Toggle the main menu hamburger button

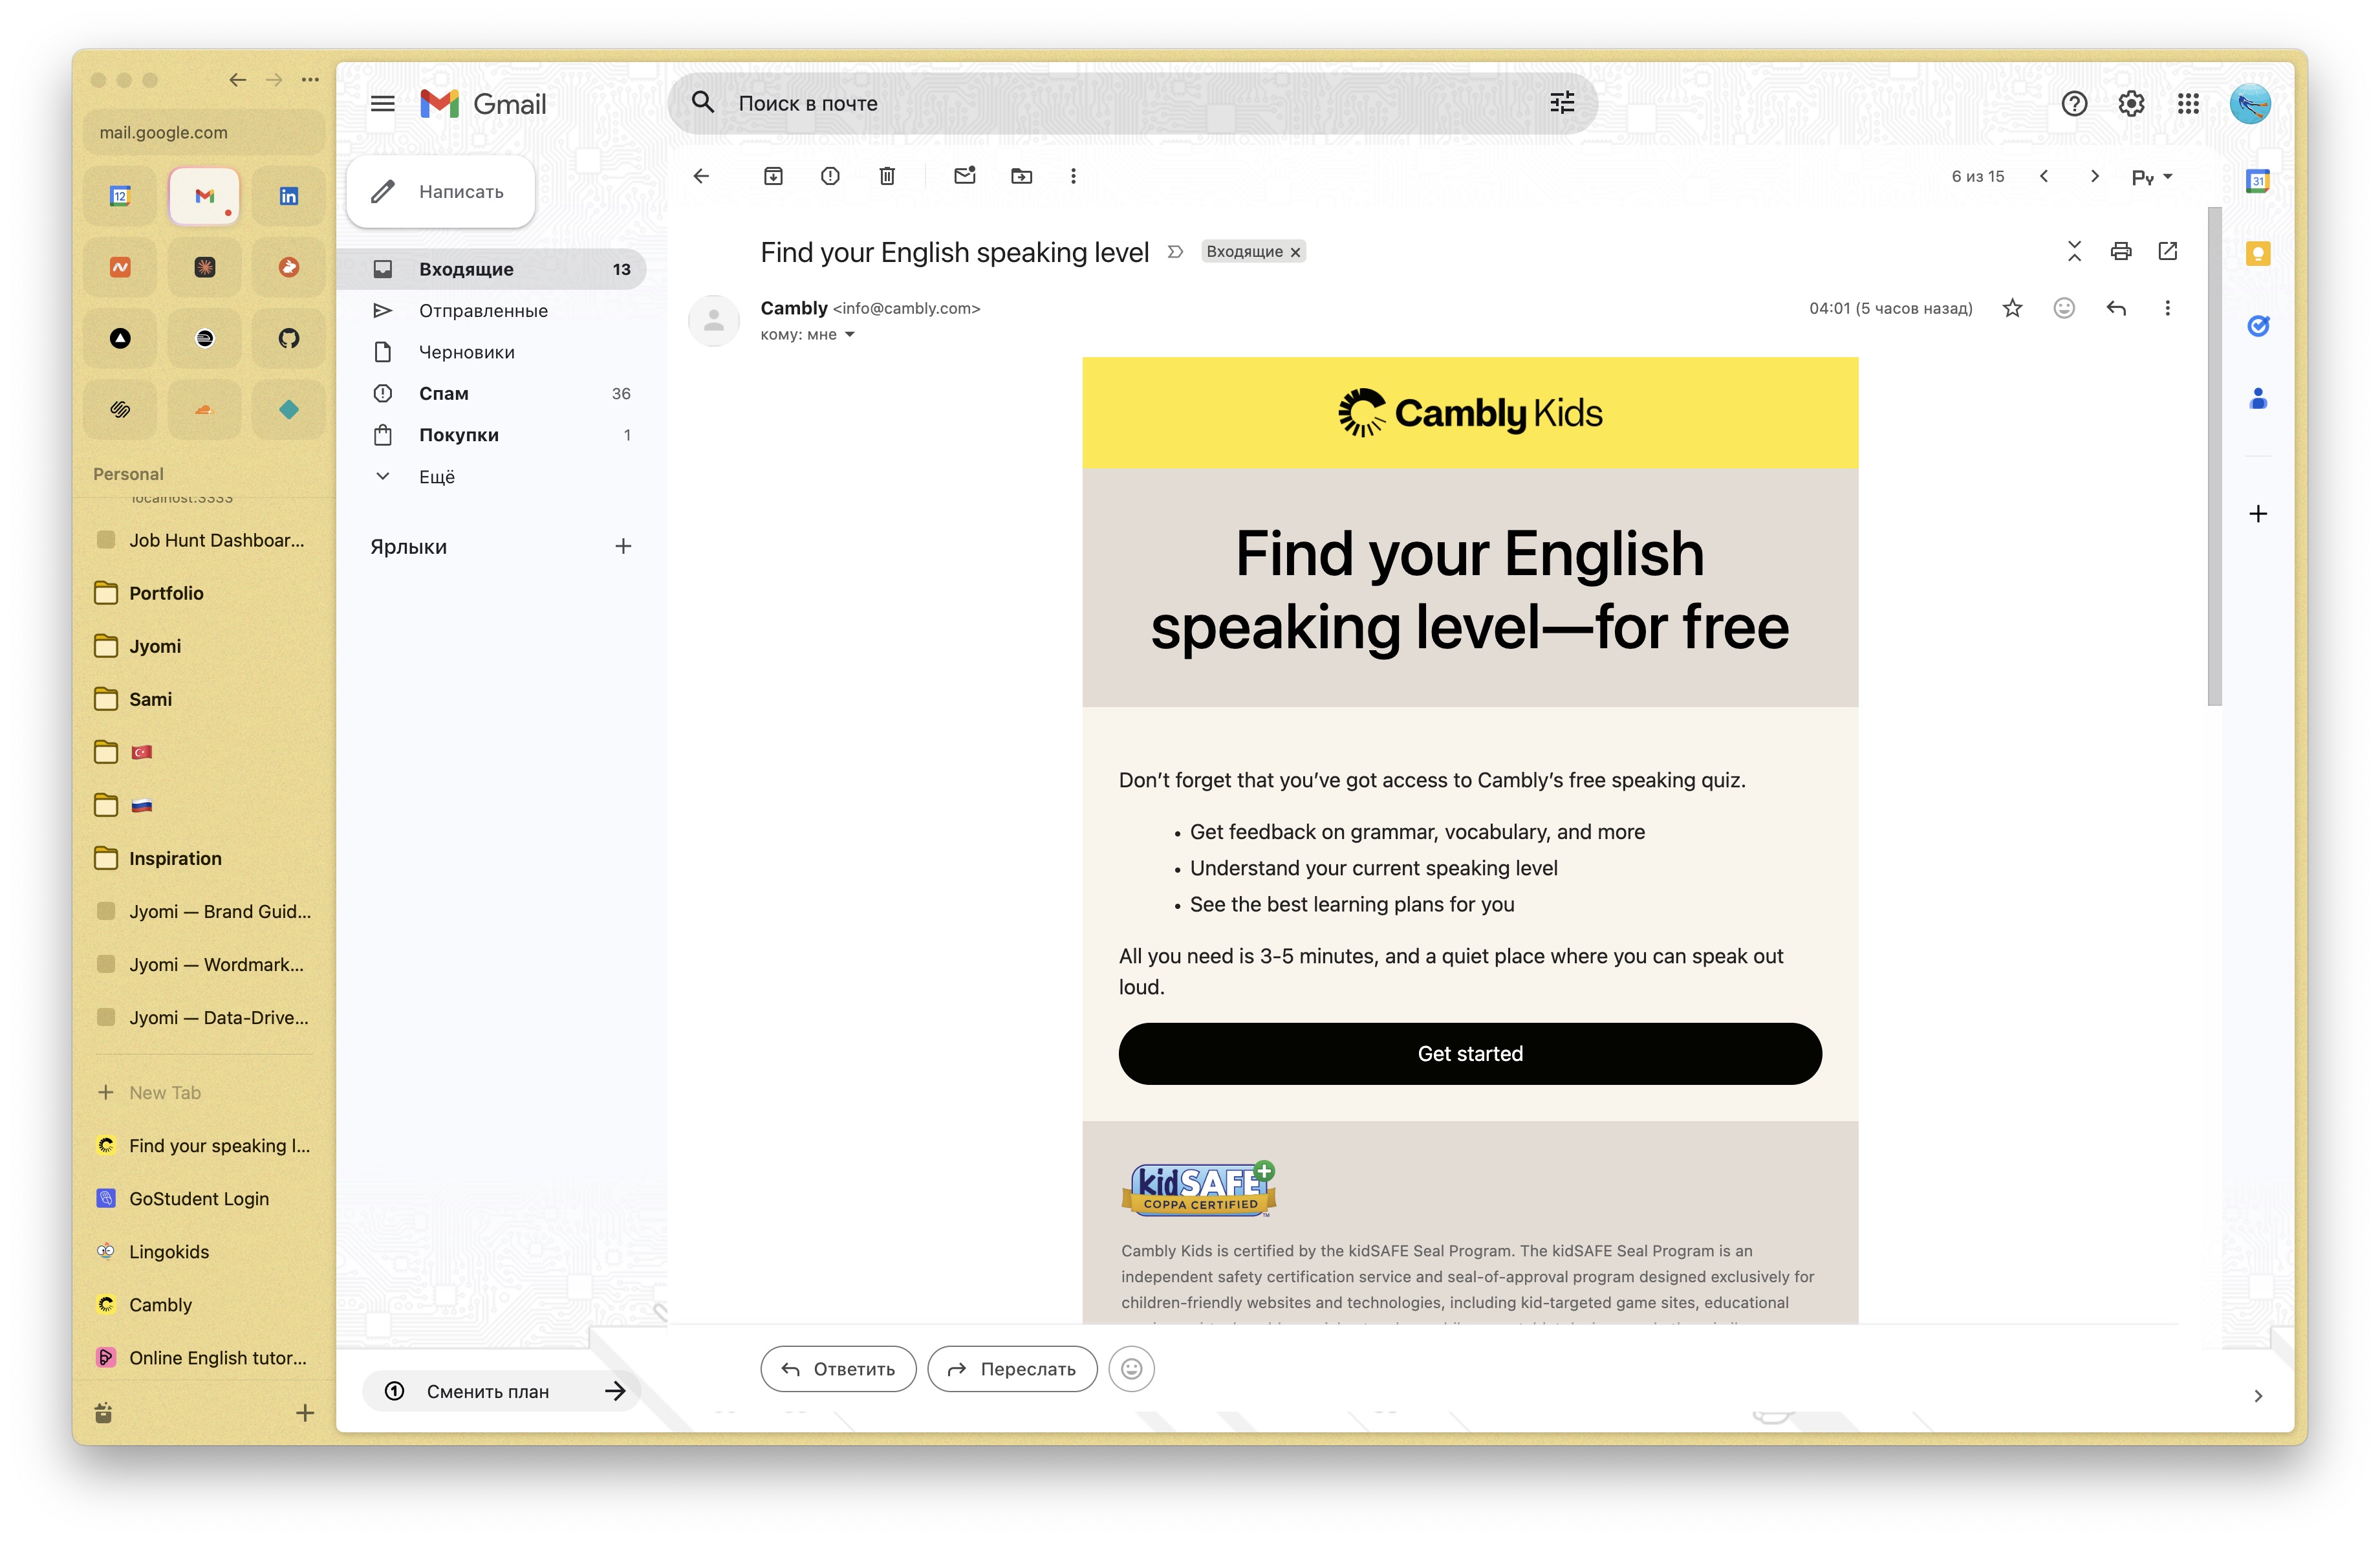383,103
